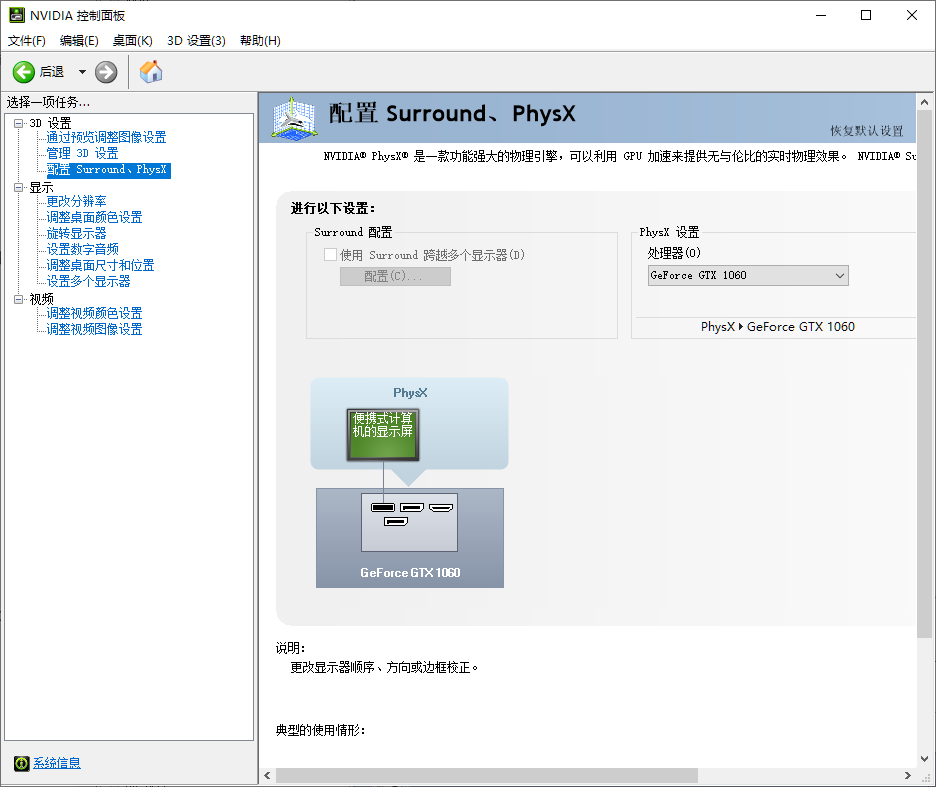Click the gray Forward arrow icon
Screen dimensions: 936x787
[x=106, y=72]
